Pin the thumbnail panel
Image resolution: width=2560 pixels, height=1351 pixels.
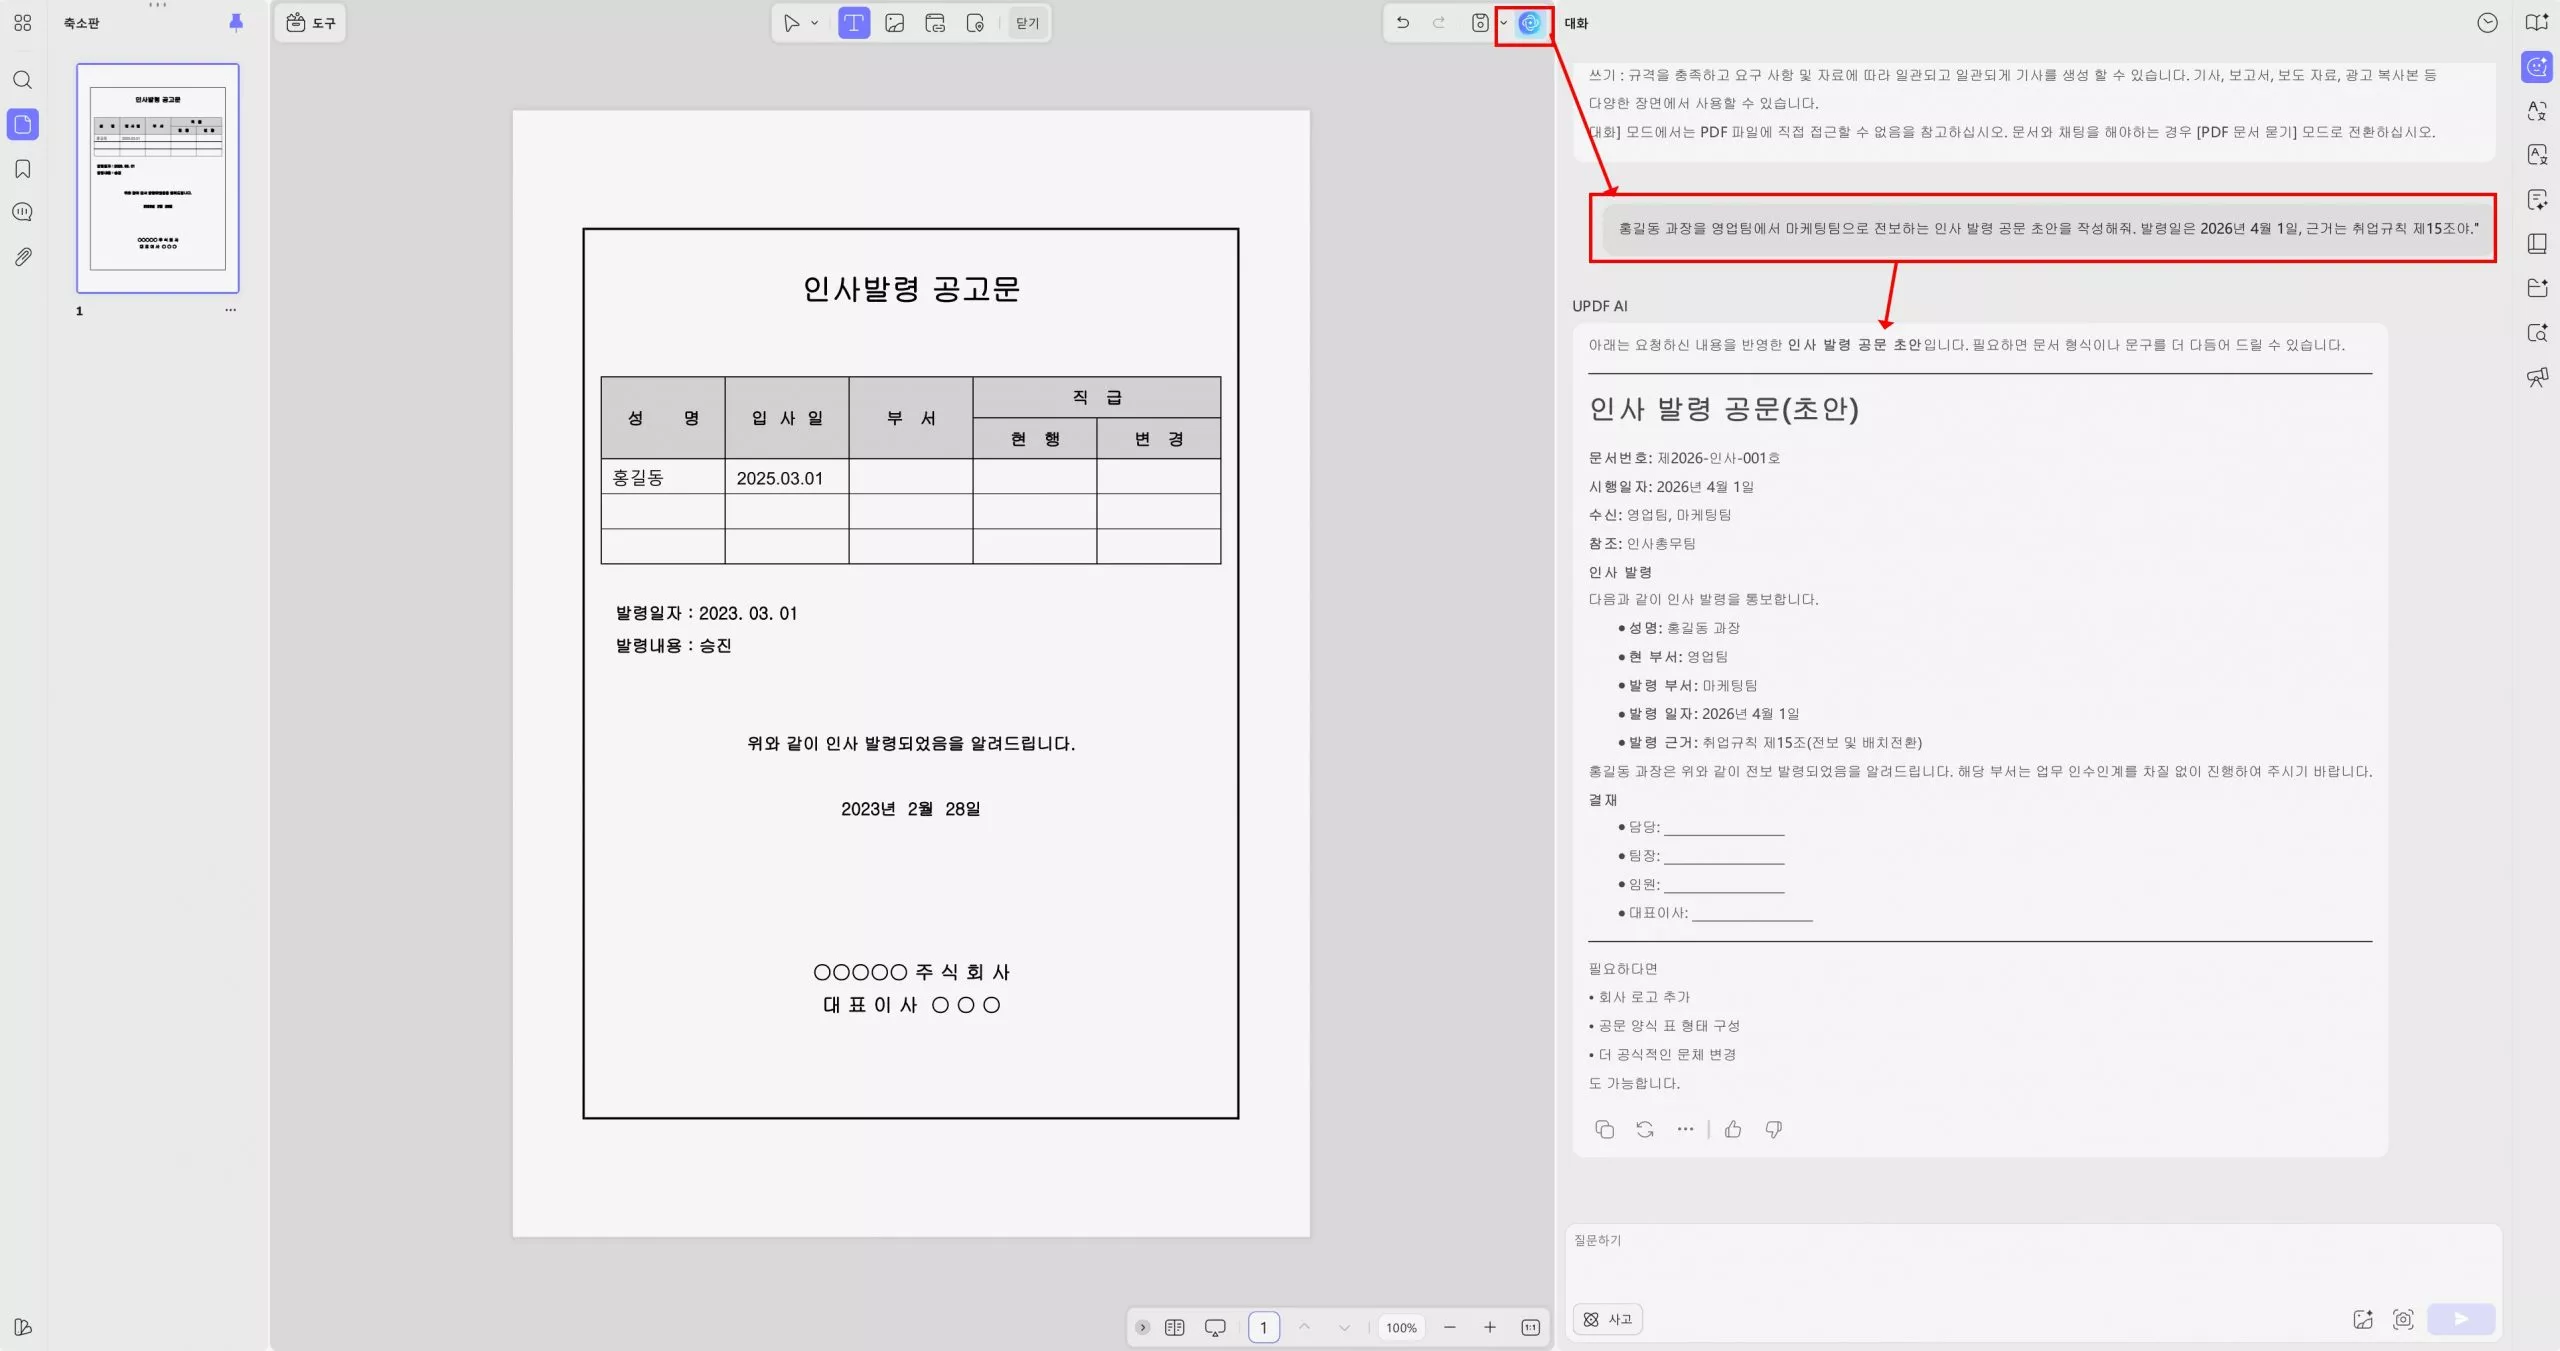point(236,22)
